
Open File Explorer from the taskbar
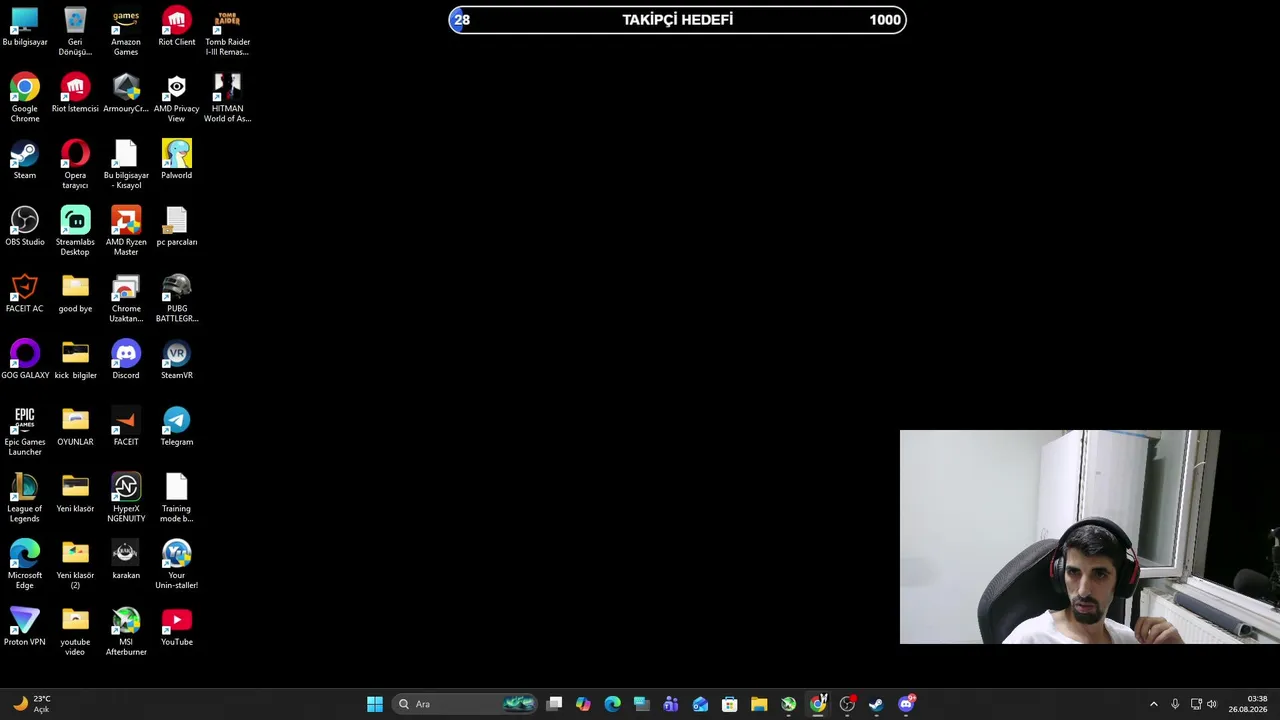[x=759, y=704]
